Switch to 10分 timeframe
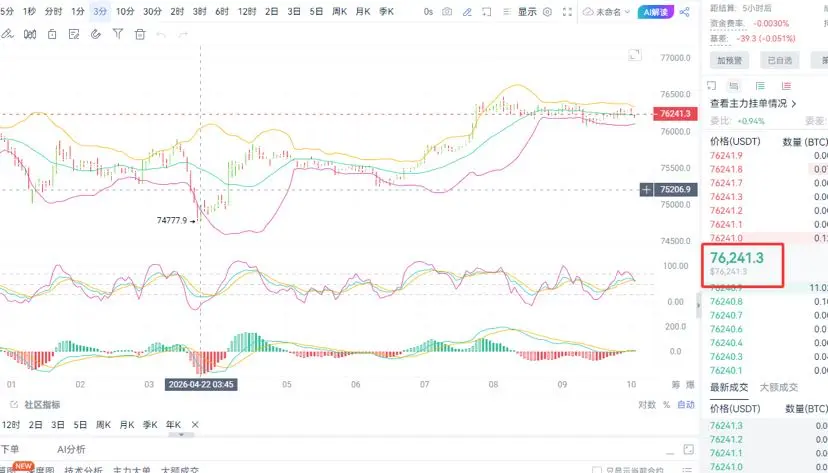Viewport: 828px width, 473px height. [x=125, y=11]
